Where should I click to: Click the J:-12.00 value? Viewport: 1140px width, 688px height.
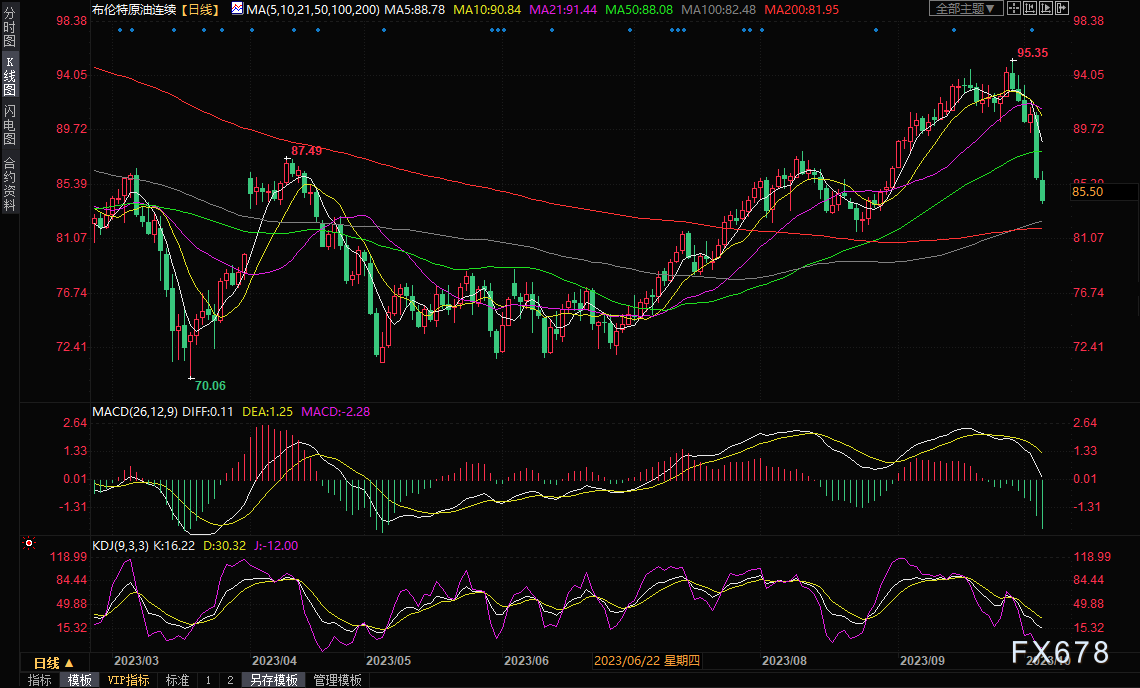coord(276,545)
